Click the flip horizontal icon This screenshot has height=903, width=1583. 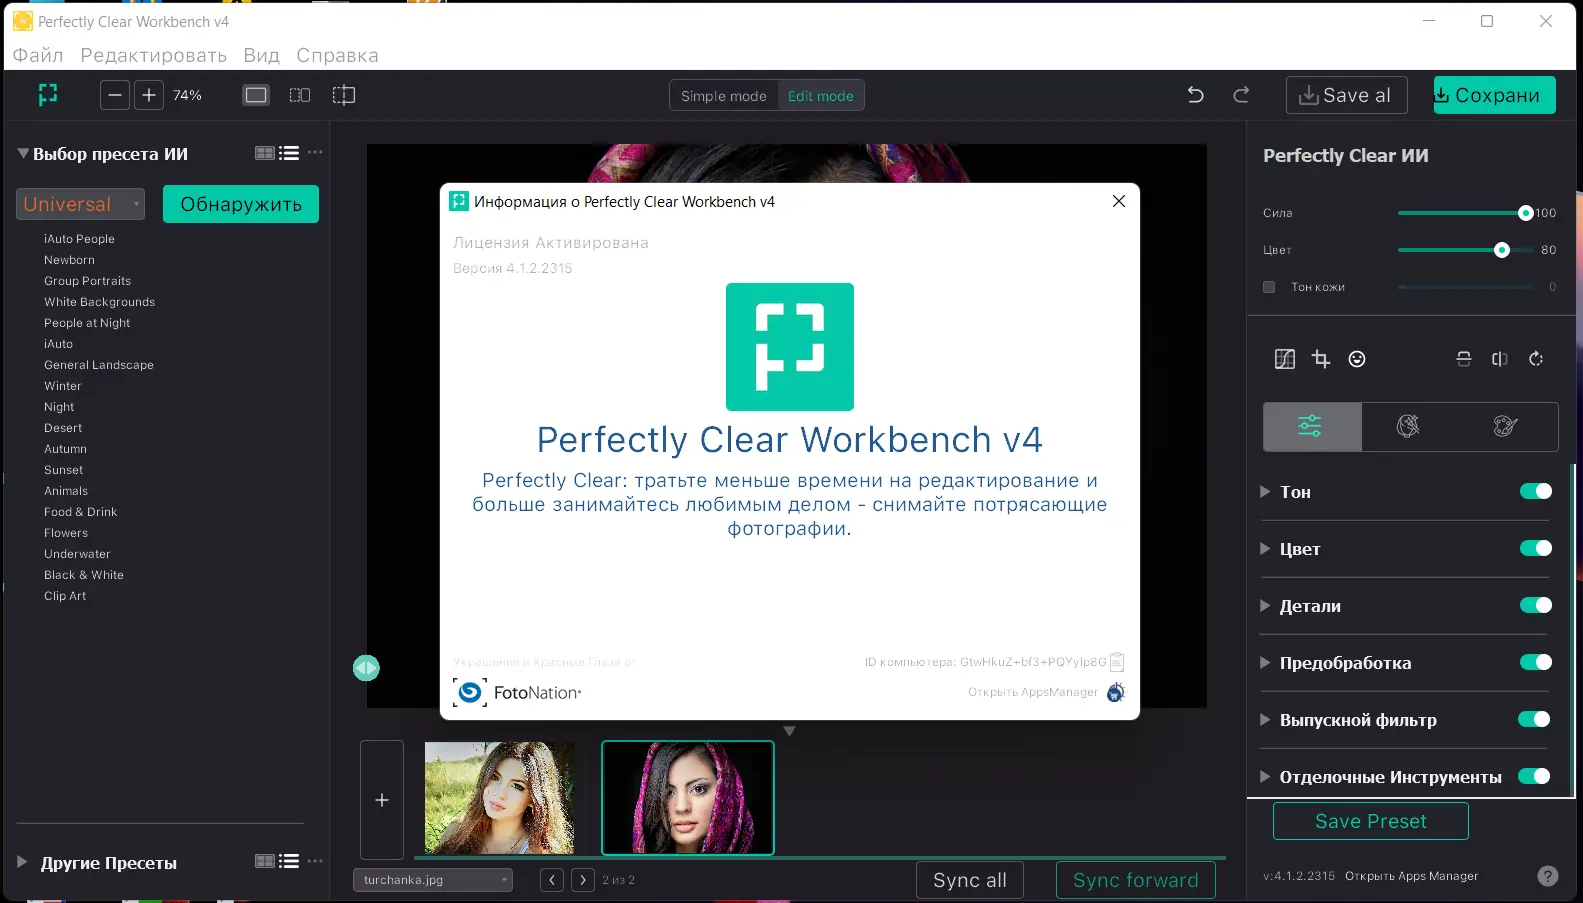(x=1500, y=359)
